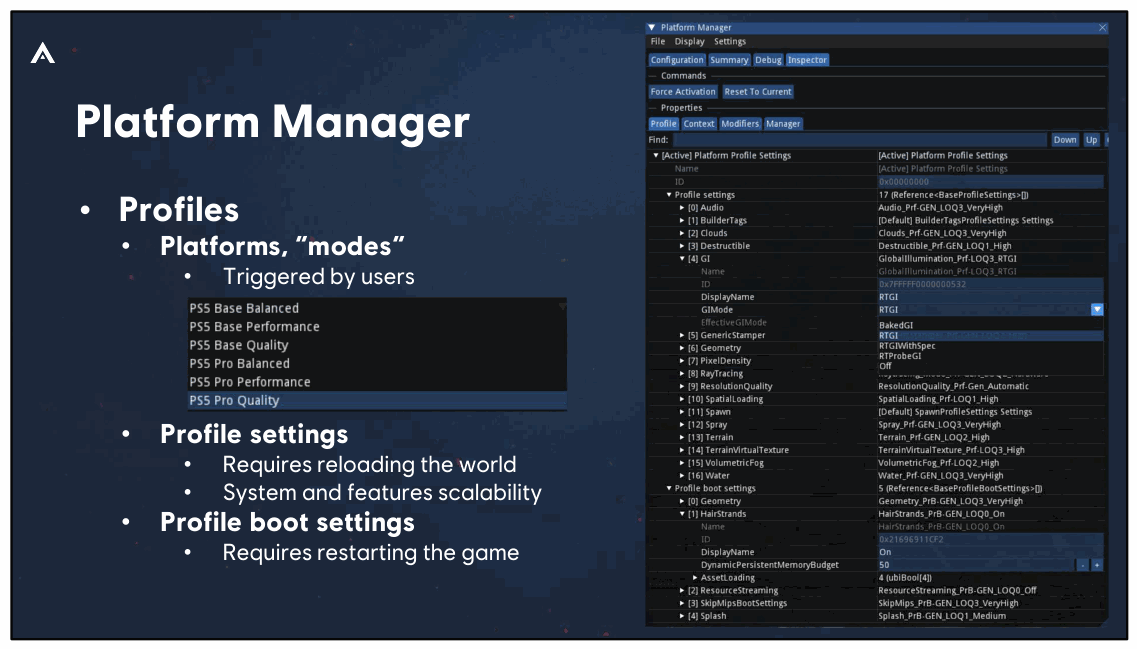Click the Down search button
This screenshot has width=1137, height=649.
(1064, 140)
